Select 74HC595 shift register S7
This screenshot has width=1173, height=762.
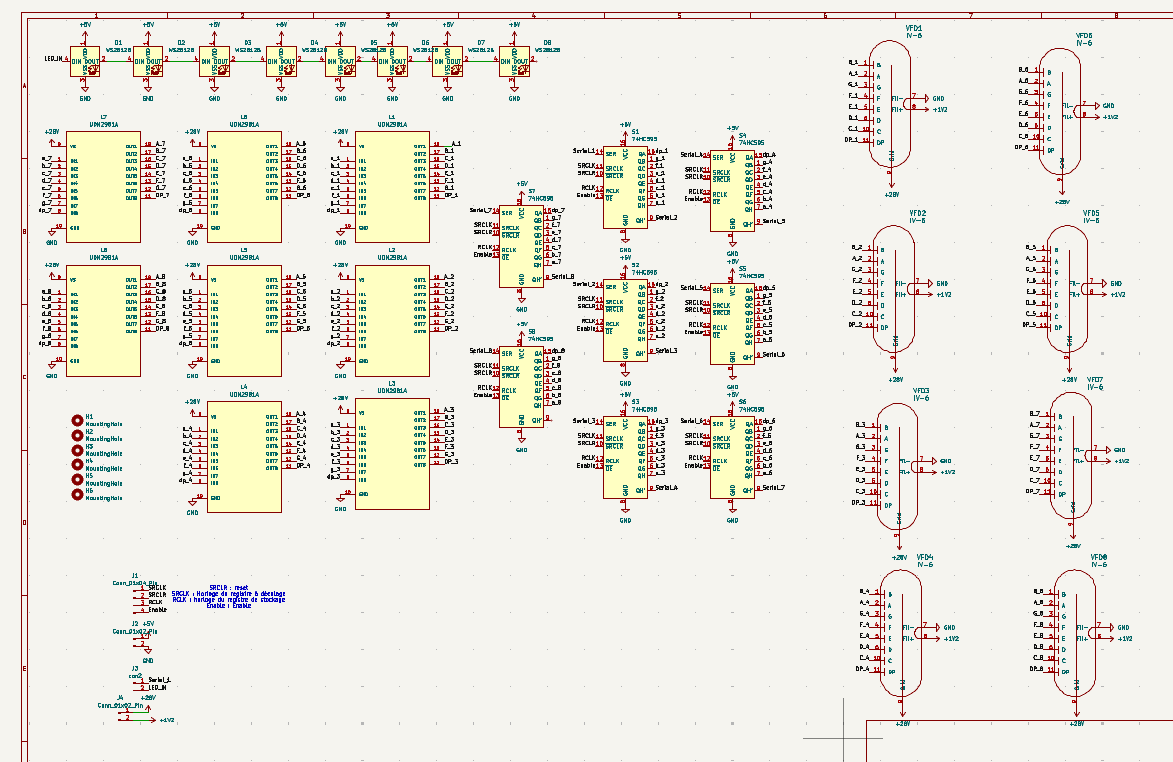coord(521,246)
